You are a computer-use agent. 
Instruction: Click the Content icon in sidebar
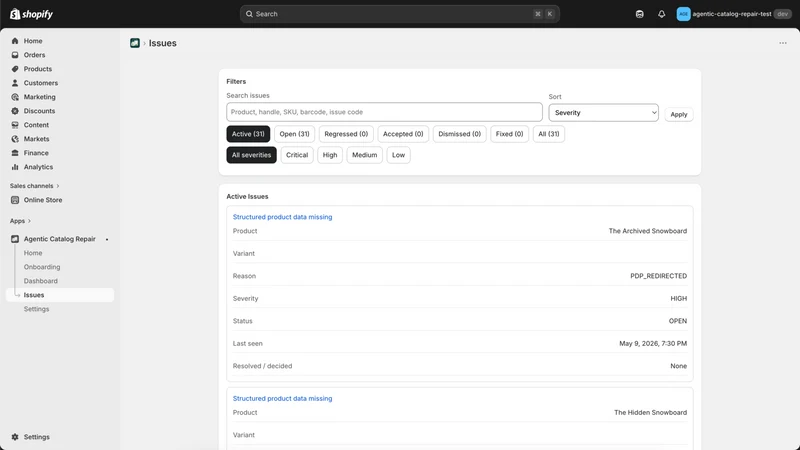[15, 124]
